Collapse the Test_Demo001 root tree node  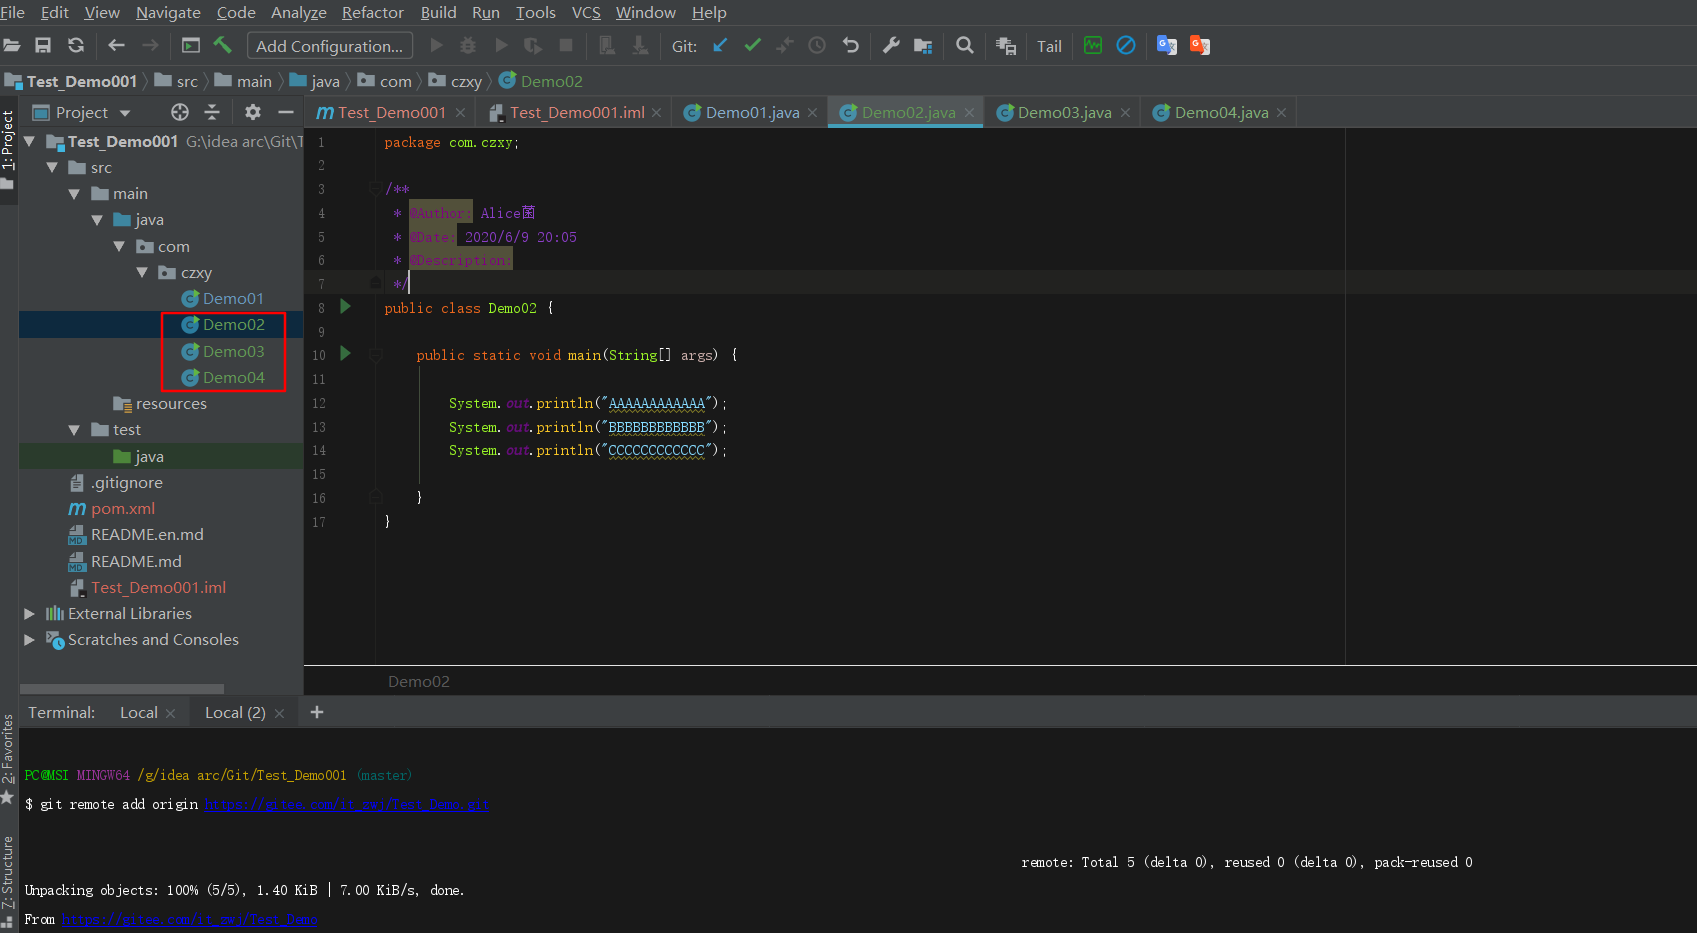pos(30,141)
